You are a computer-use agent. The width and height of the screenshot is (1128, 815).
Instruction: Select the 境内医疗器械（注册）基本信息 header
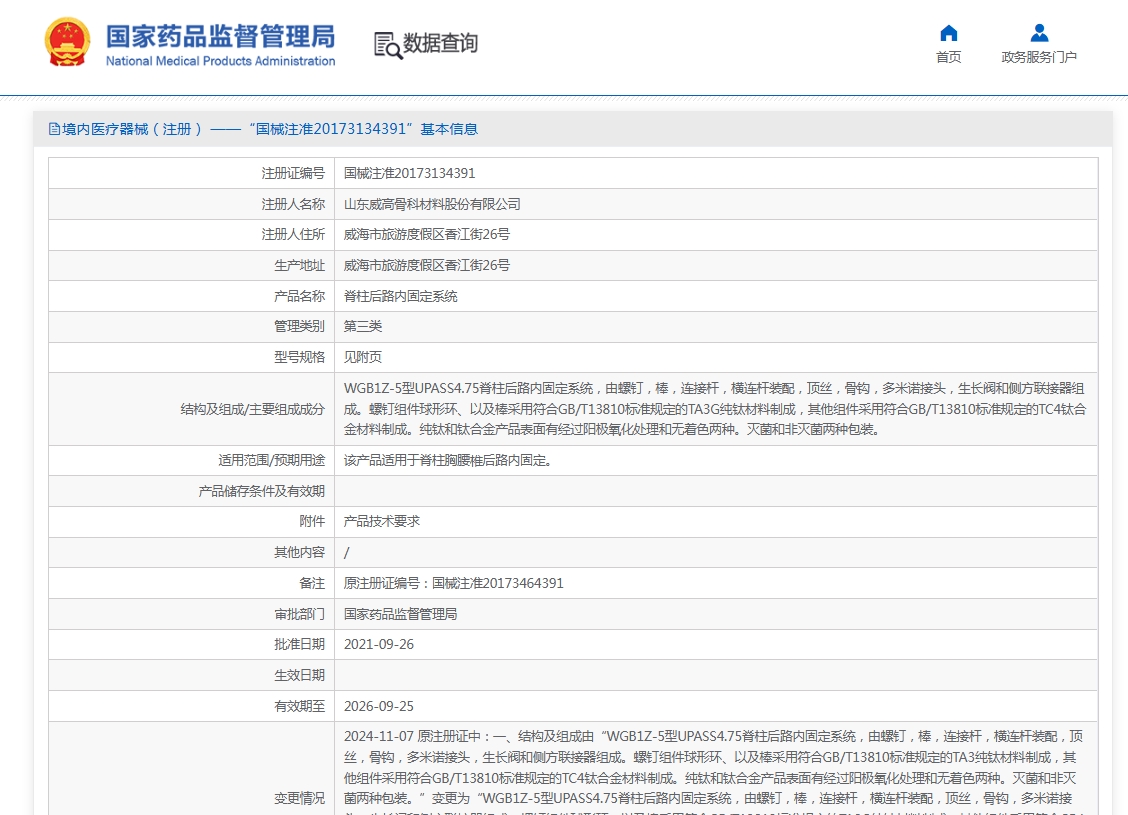(263, 129)
